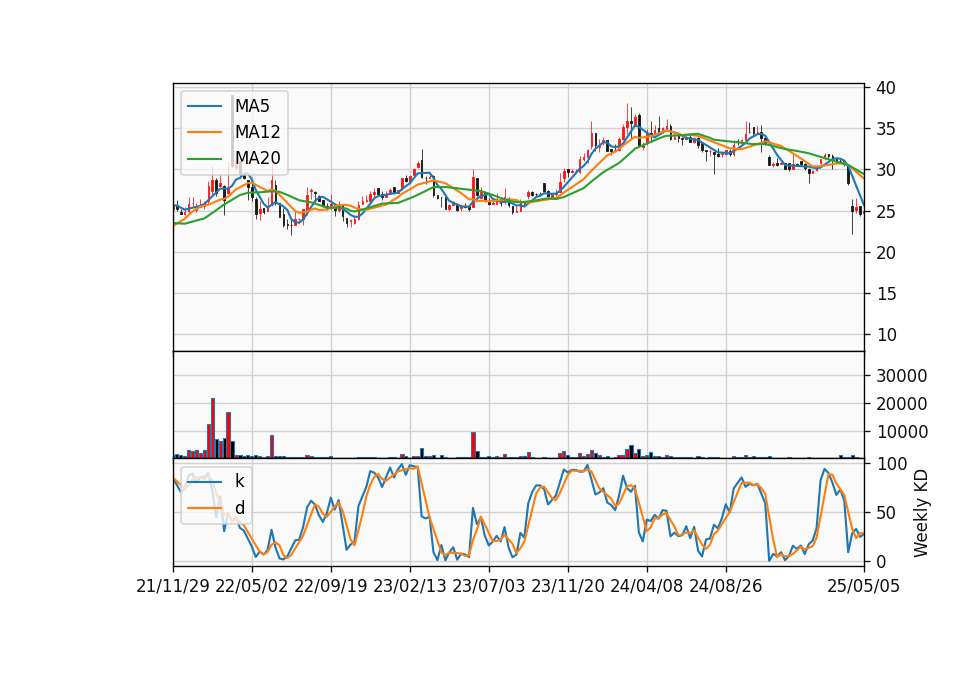Click the 23/02/13 date label
This screenshot has height=690, width=960.
click(410, 586)
